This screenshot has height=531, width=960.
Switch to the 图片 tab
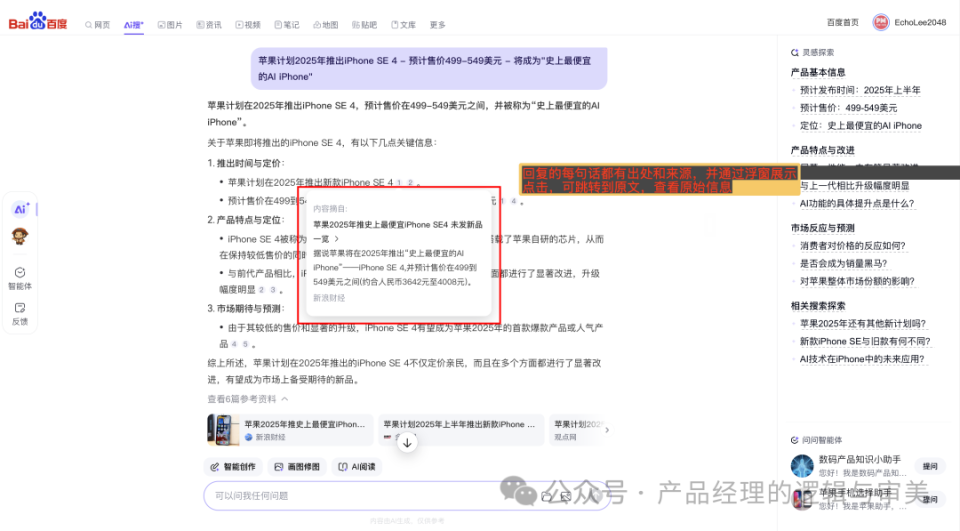point(170,25)
